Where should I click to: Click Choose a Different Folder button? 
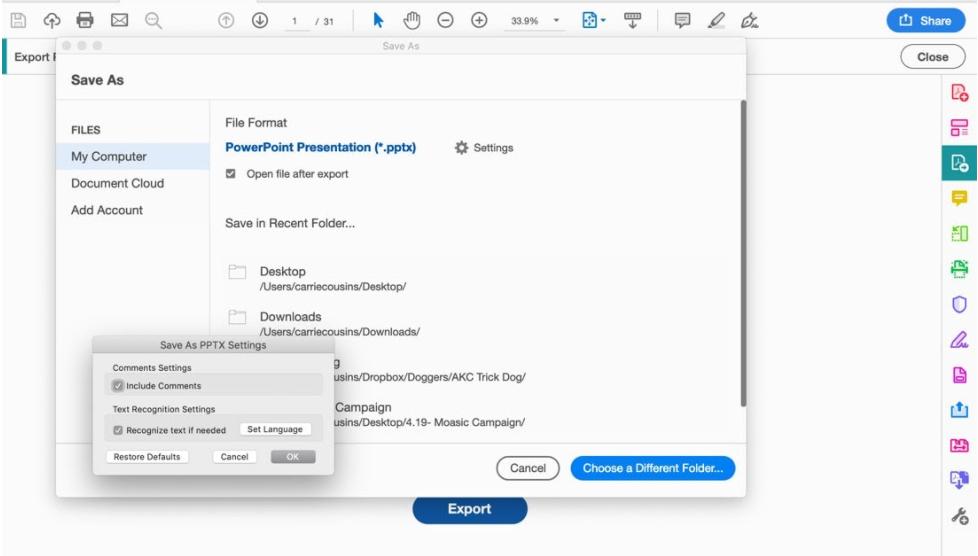click(x=652, y=468)
